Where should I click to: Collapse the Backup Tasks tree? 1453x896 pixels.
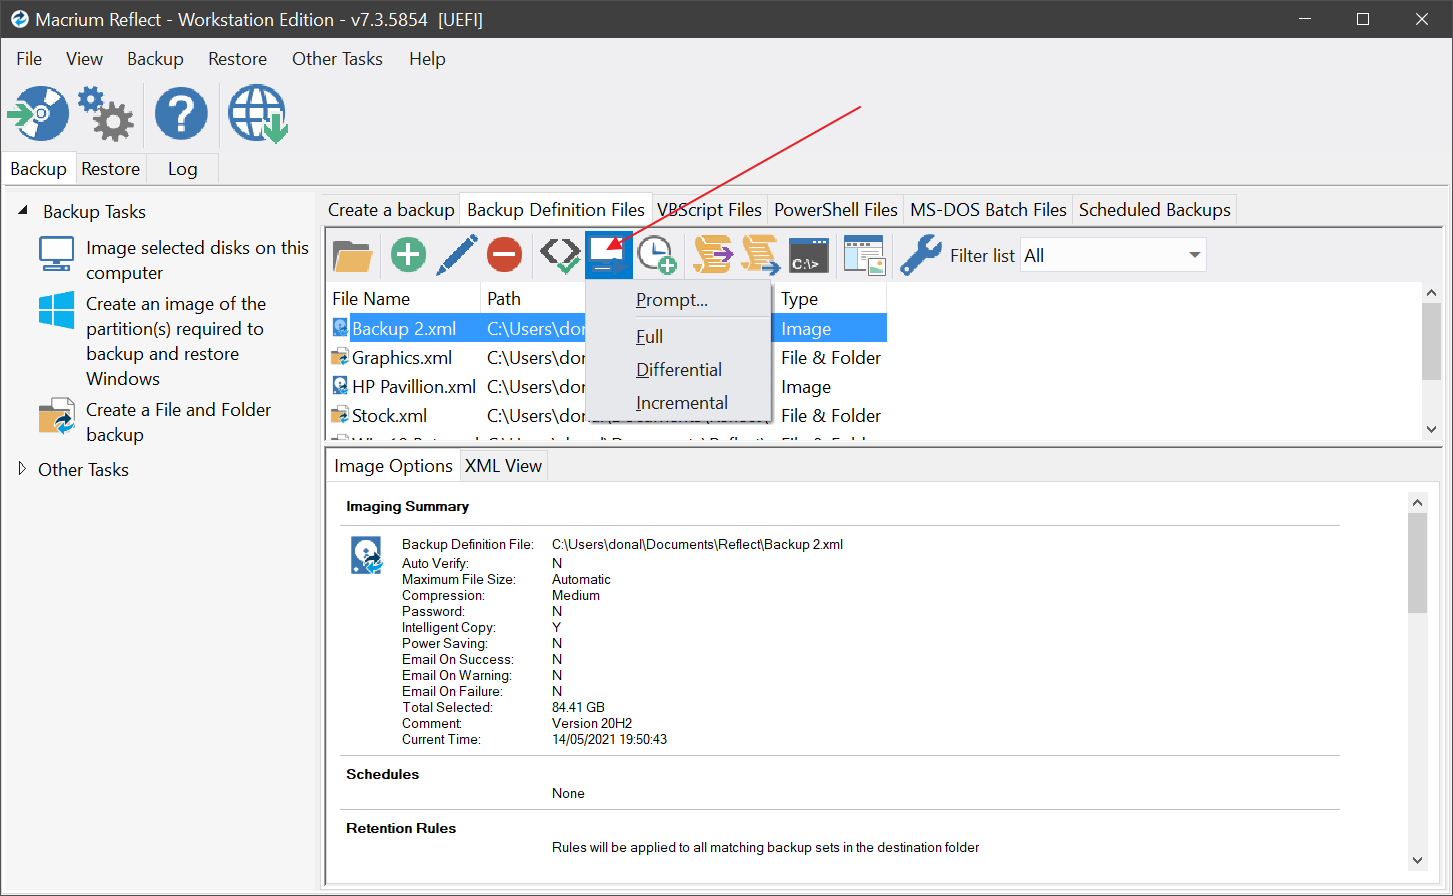(22, 211)
